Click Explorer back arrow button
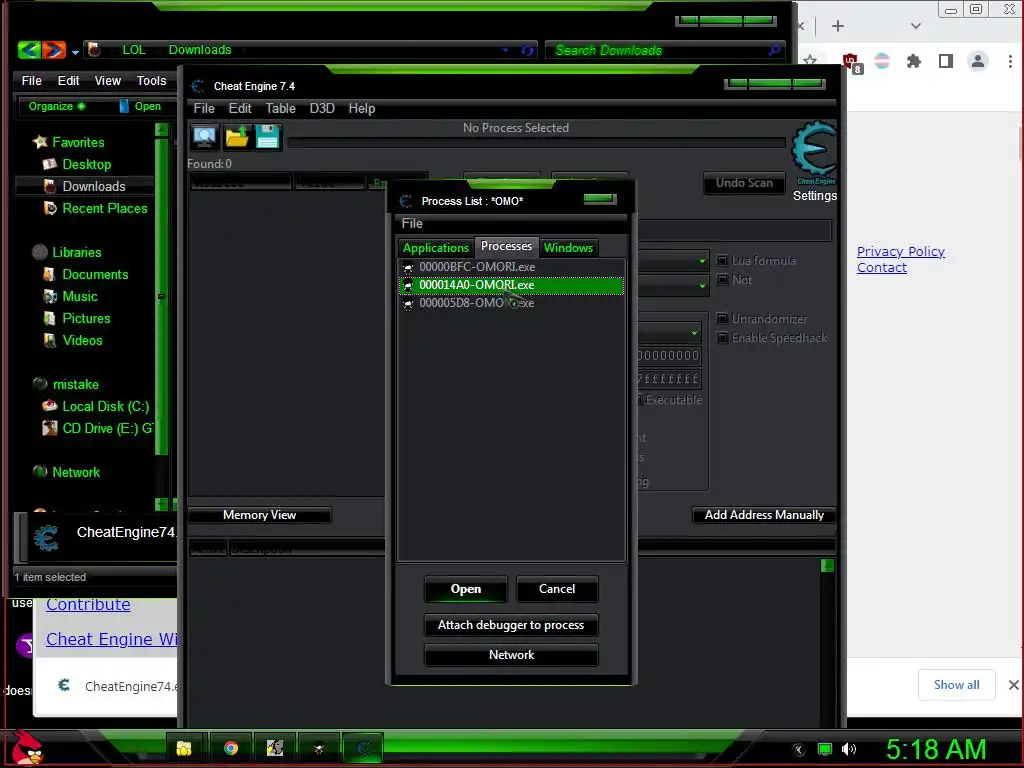This screenshot has height=768, width=1024. tap(29, 50)
